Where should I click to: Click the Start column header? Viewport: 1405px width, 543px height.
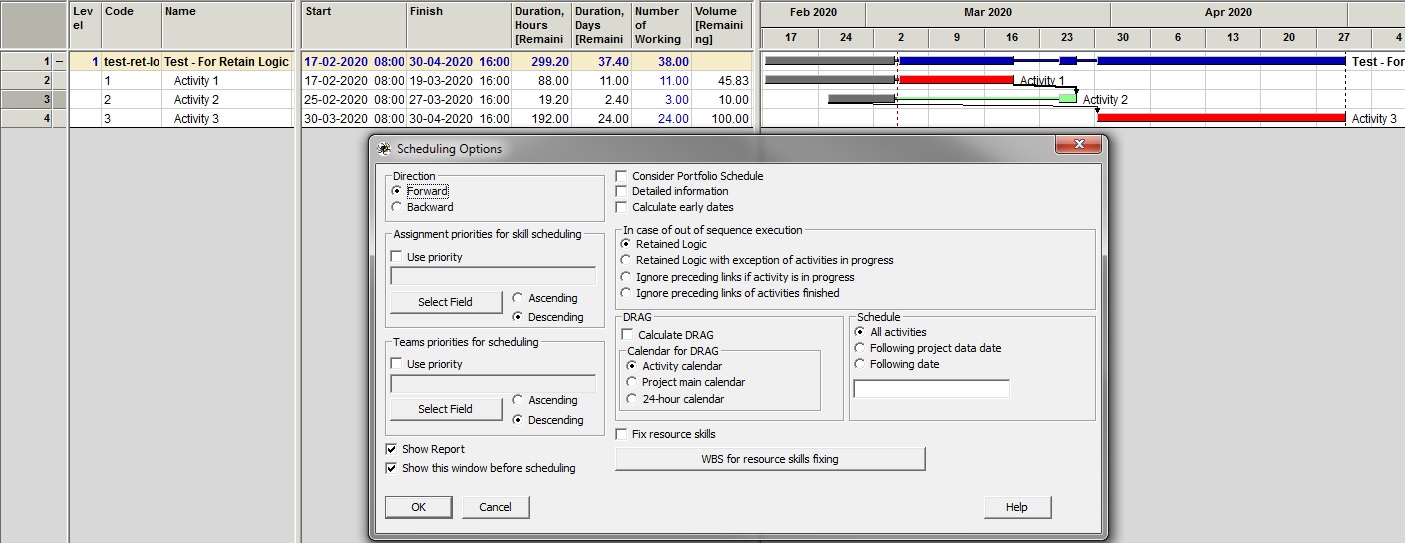point(353,25)
